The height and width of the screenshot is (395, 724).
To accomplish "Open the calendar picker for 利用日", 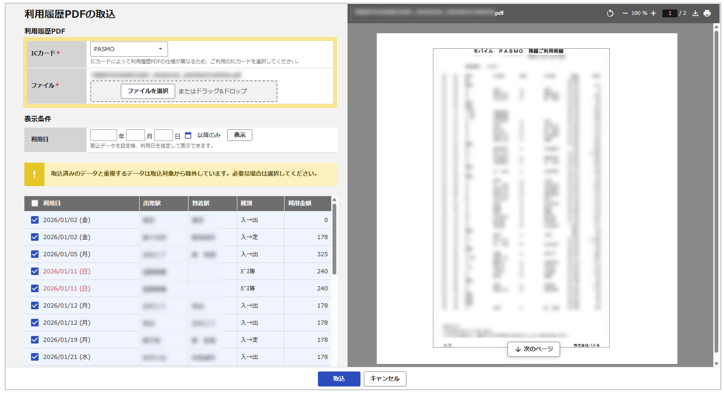I will pos(188,135).
